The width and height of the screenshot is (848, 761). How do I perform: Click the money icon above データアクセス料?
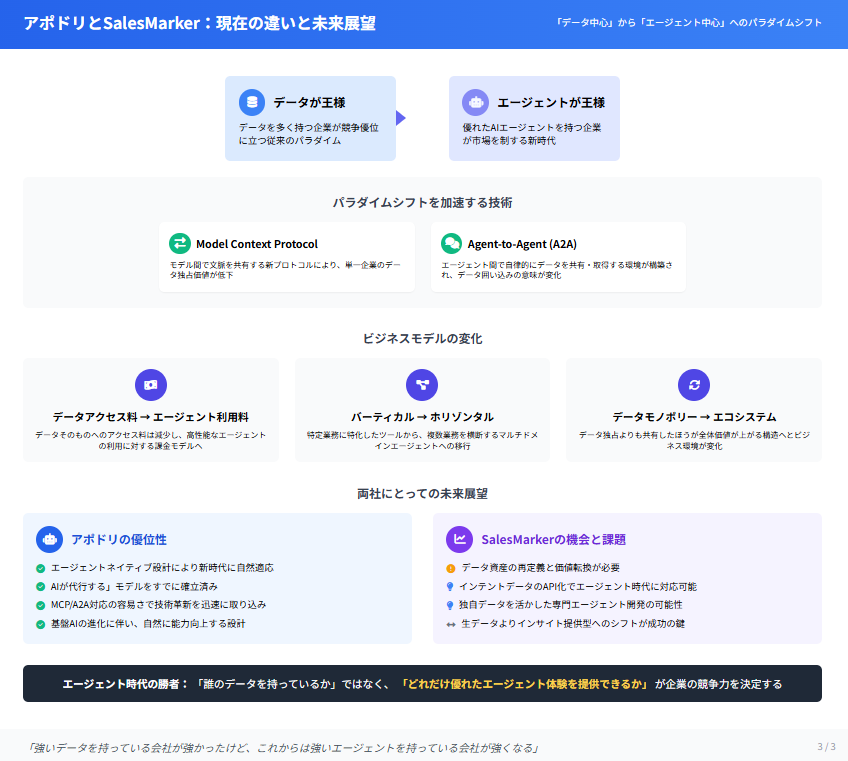[x=151, y=385]
